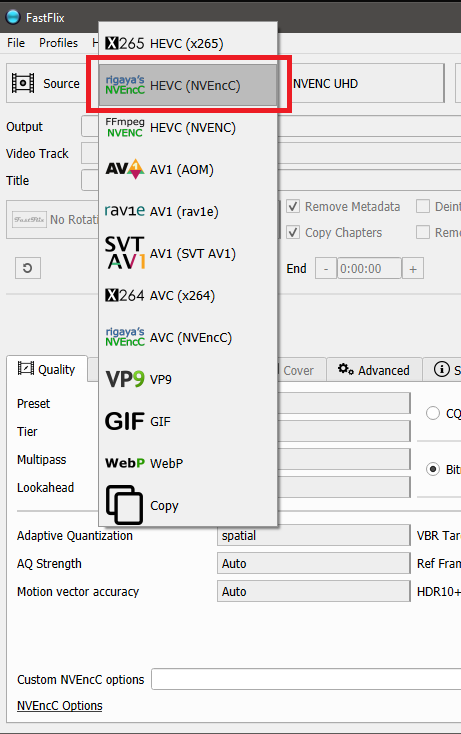The height and width of the screenshot is (734, 461).
Task: Select the CQ radio button
Action: [x=433, y=413]
